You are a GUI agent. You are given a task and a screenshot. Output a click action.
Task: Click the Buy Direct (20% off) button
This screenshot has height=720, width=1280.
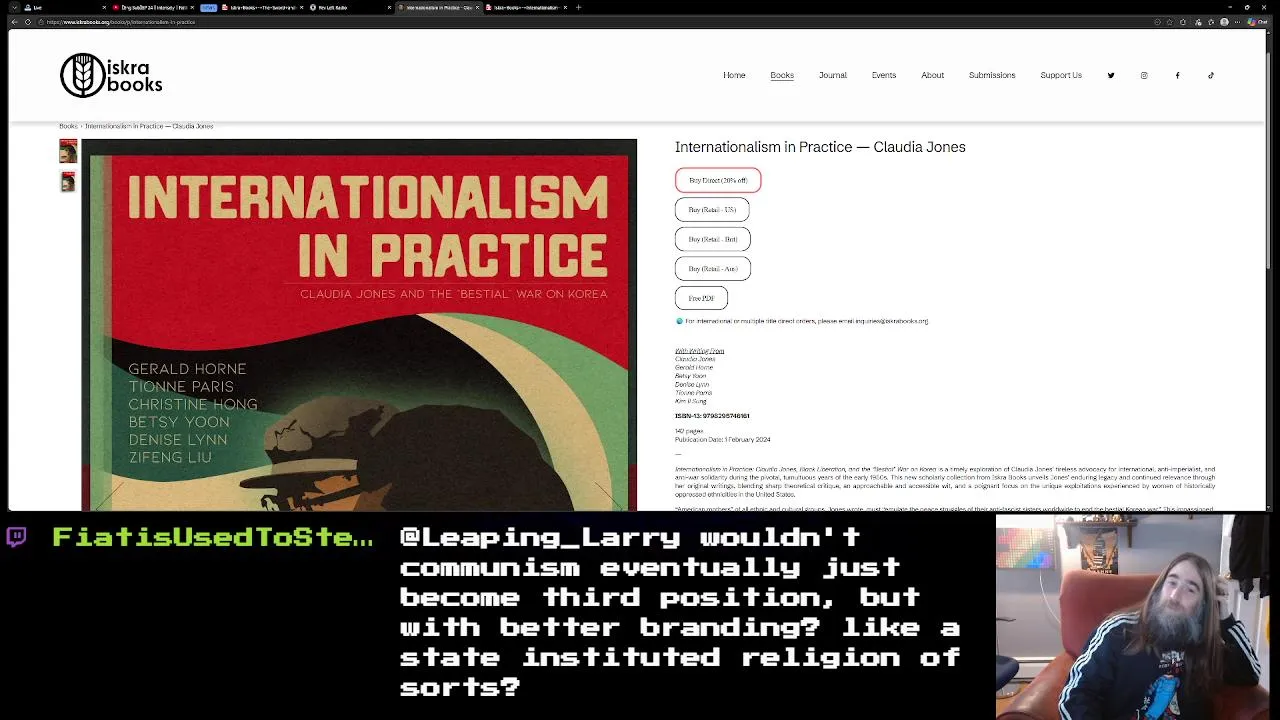pyautogui.click(x=718, y=180)
